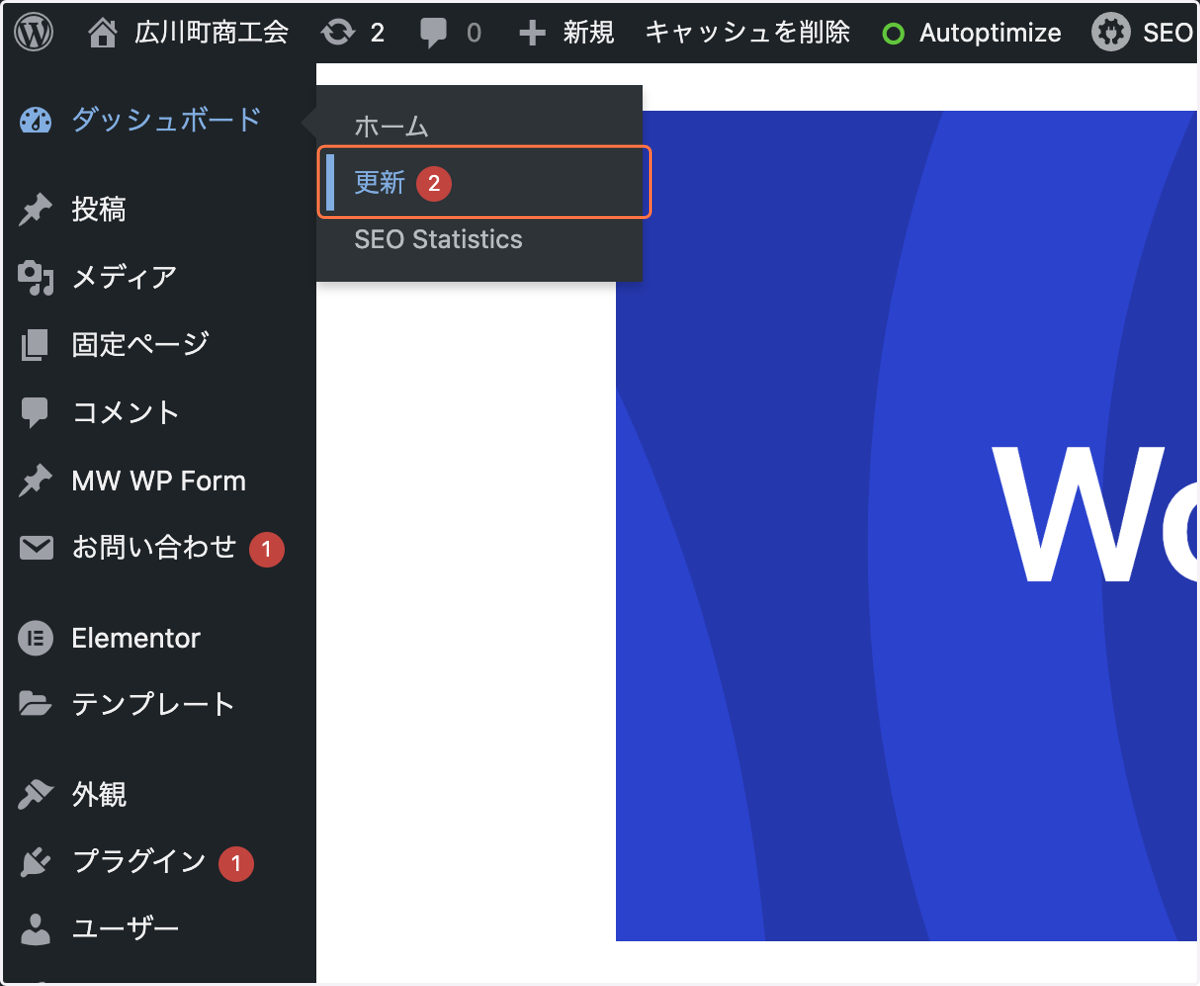The width and height of the screenshot is (1200, 986).
Task: Click the dashboard gauge icon
Action: [x=36, y=121]
